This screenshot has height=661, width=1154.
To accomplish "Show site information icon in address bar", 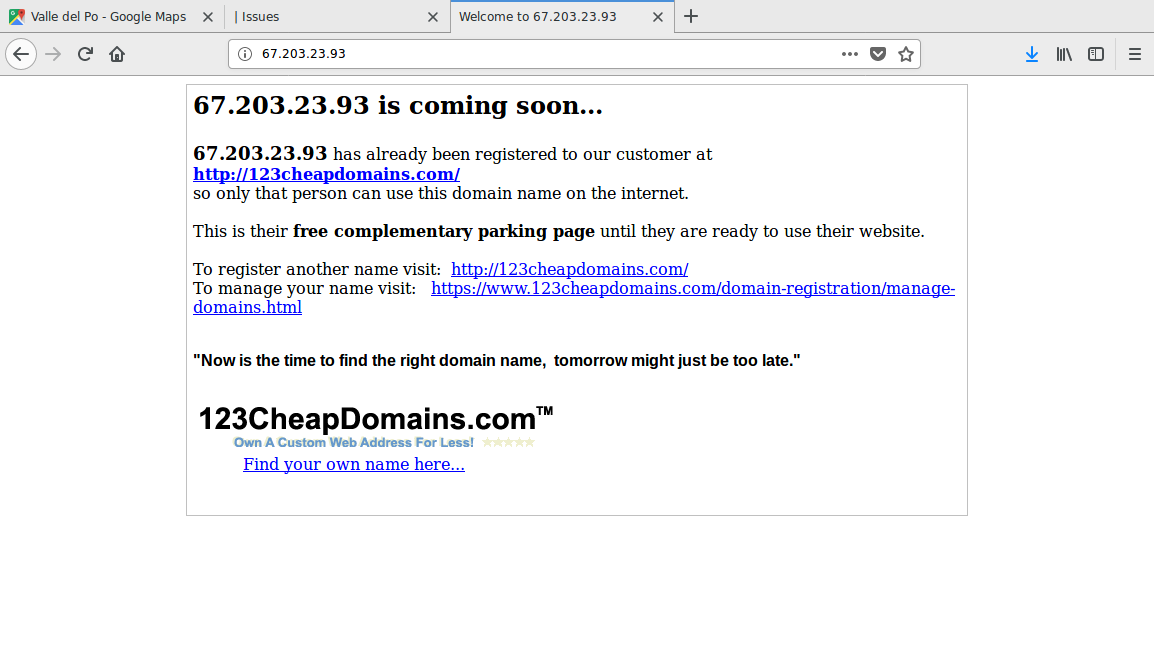I will coord(245,54).
